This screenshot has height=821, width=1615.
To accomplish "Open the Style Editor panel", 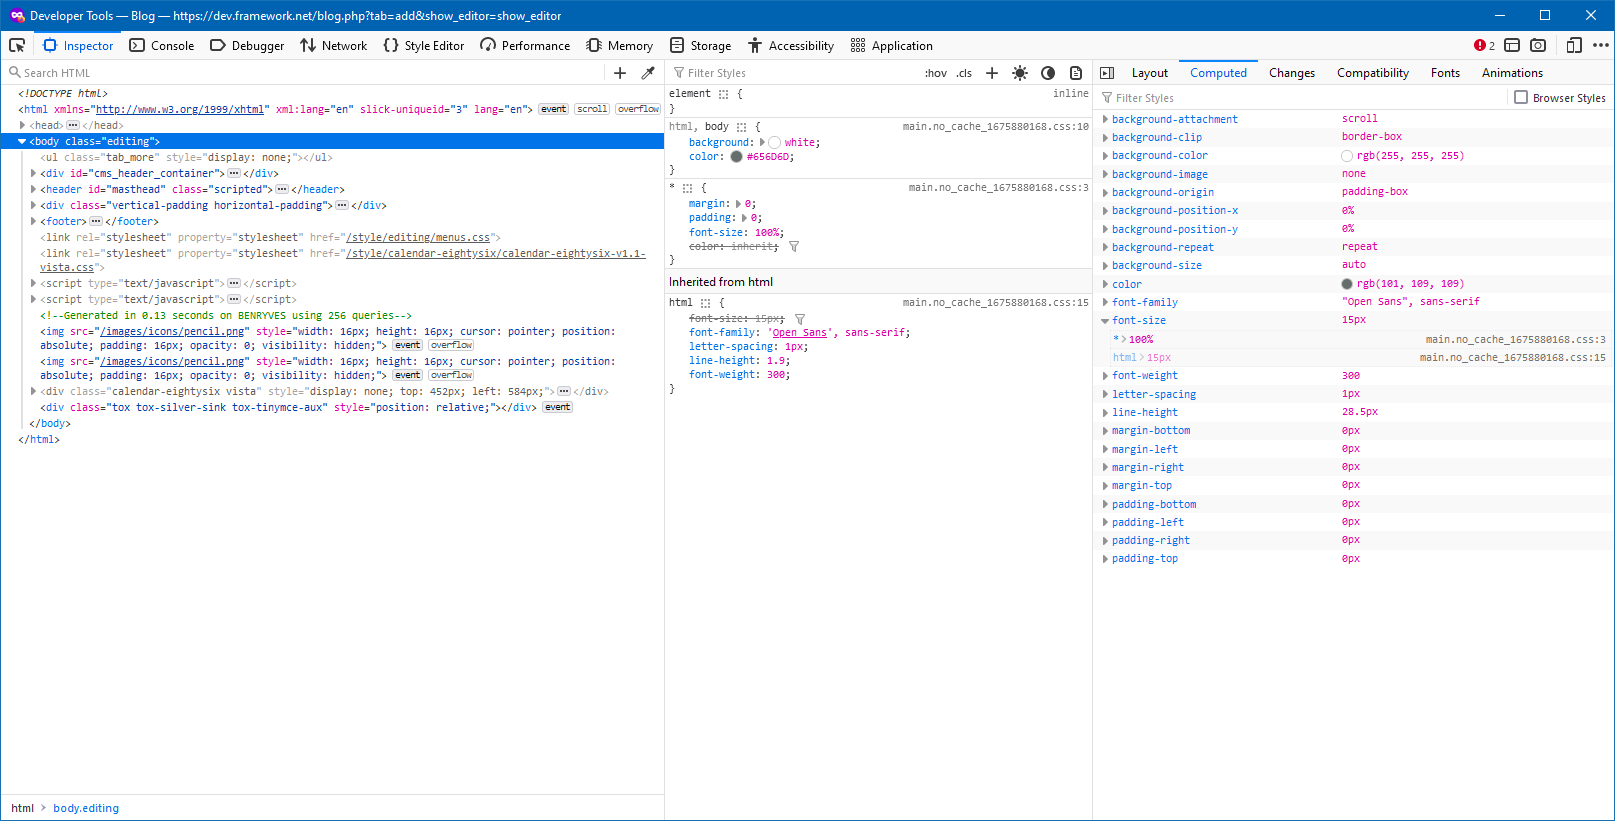I will (424, 45).
